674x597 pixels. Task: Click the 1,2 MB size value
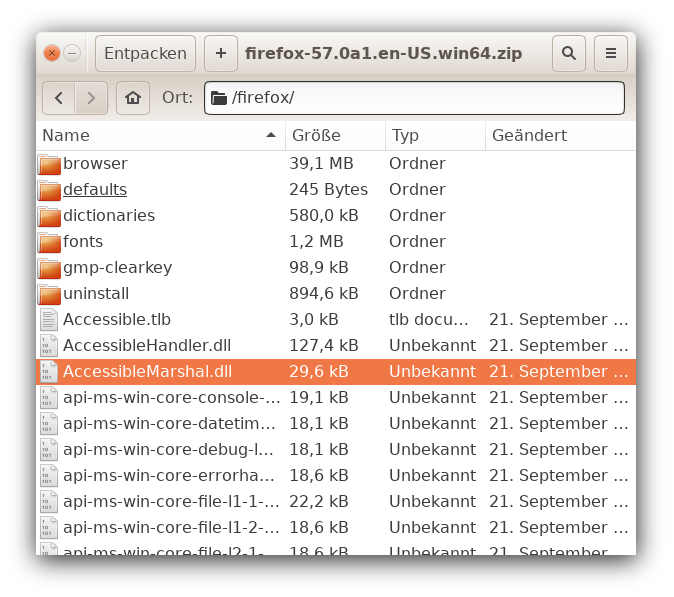tap(316, 242)
